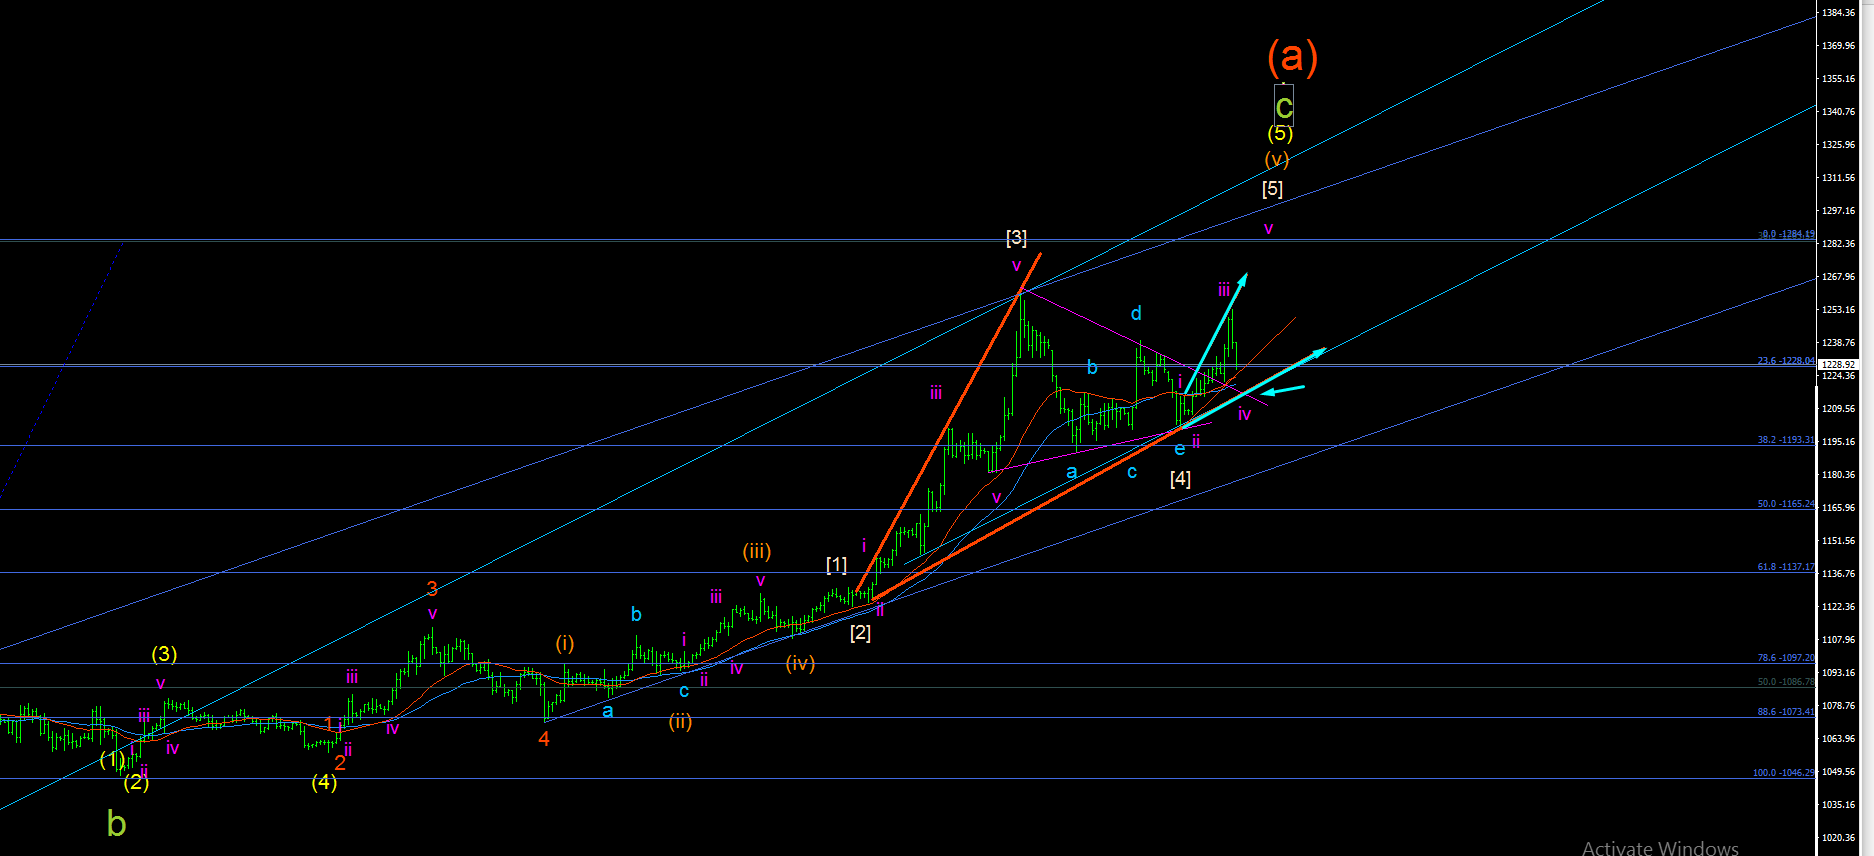Click the 1020.36 price on the axis
Viewport: 1874px width, 856px height.
pyautogui.click(x=1838, y=838)
